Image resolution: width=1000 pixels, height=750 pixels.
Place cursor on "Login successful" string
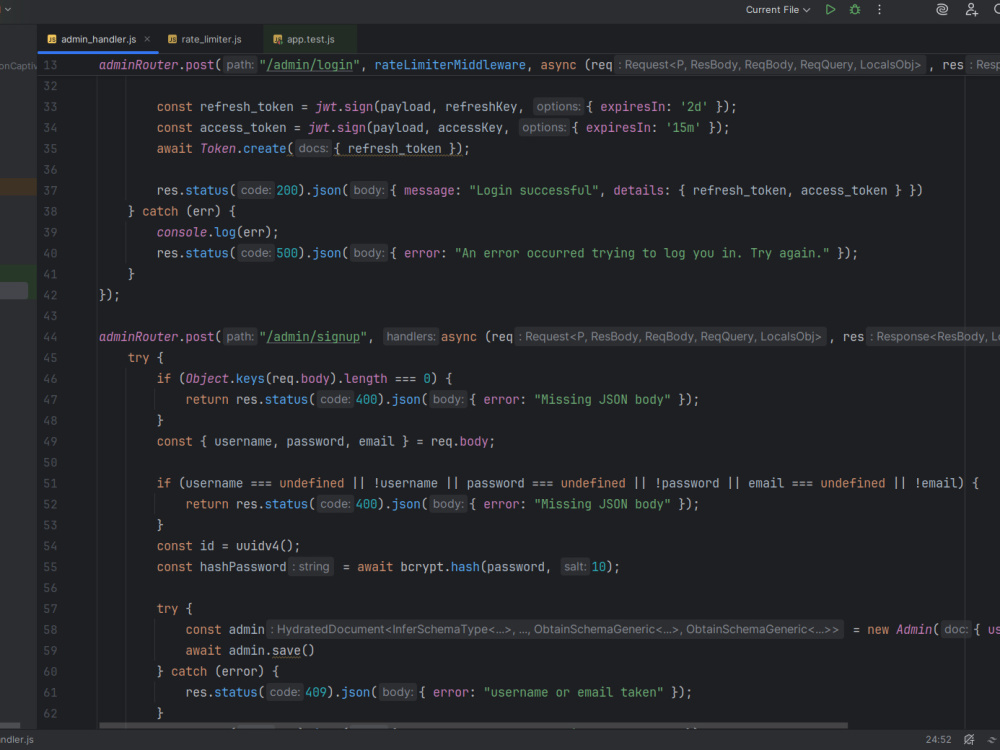534,191
